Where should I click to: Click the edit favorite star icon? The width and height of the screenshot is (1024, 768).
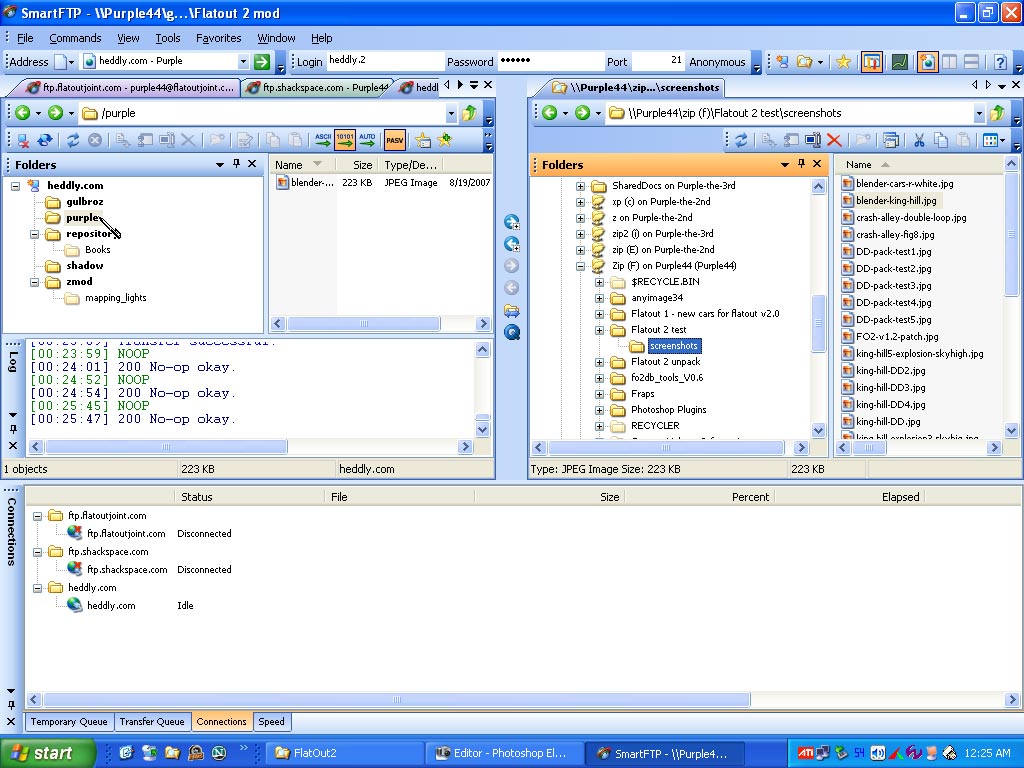click(423, 140)
